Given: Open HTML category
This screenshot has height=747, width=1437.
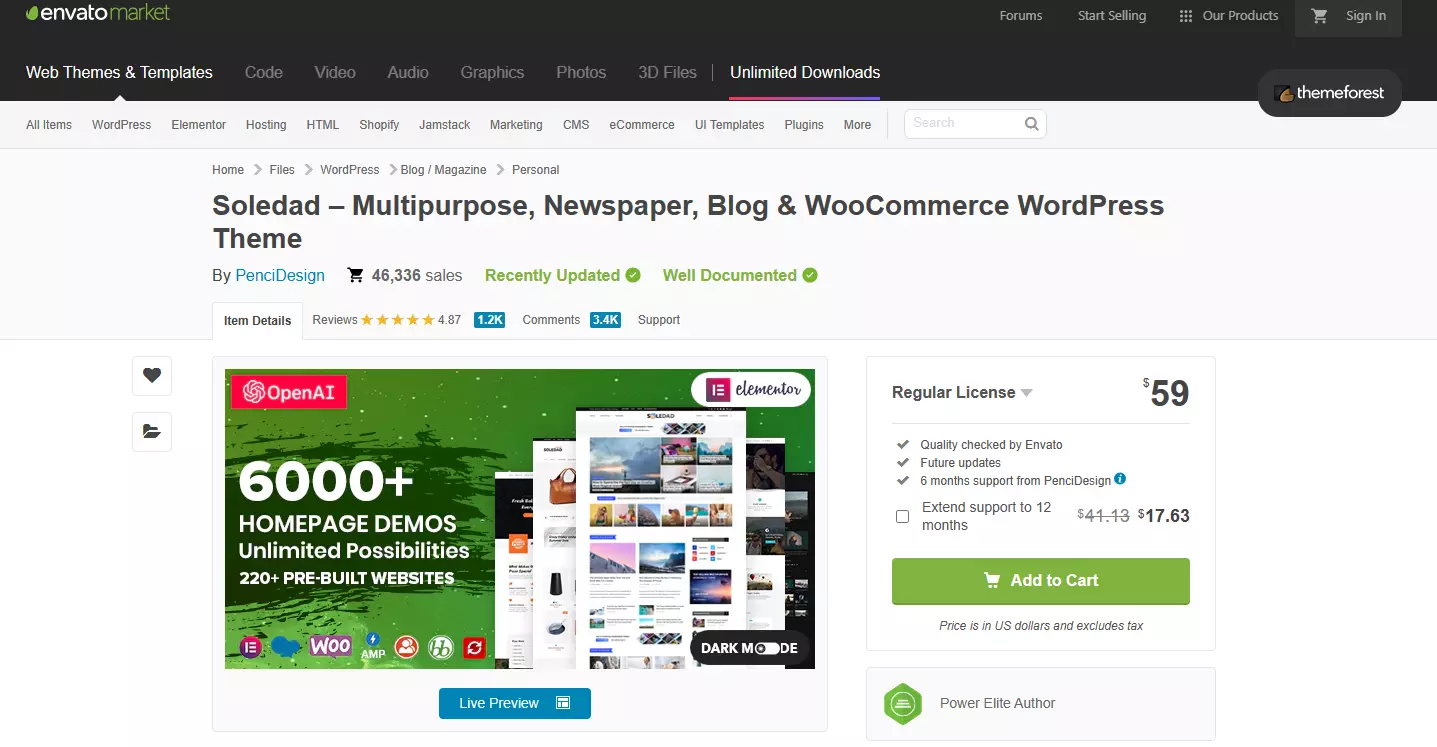Looking at the screenshot, I should coord(323,125).
